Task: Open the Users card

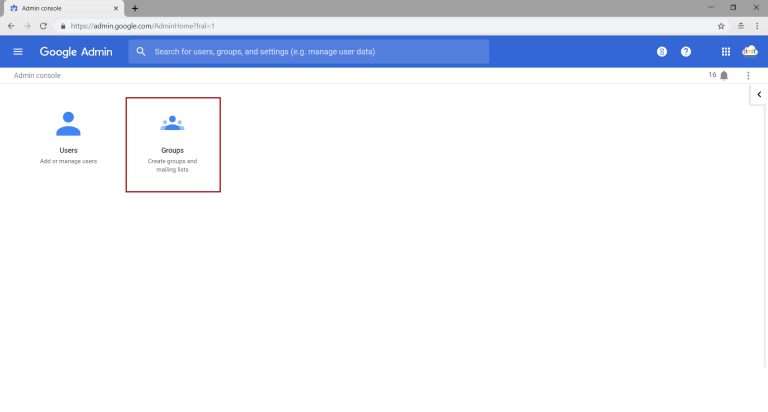Action: pyautogui.click(x=69, y=138)
